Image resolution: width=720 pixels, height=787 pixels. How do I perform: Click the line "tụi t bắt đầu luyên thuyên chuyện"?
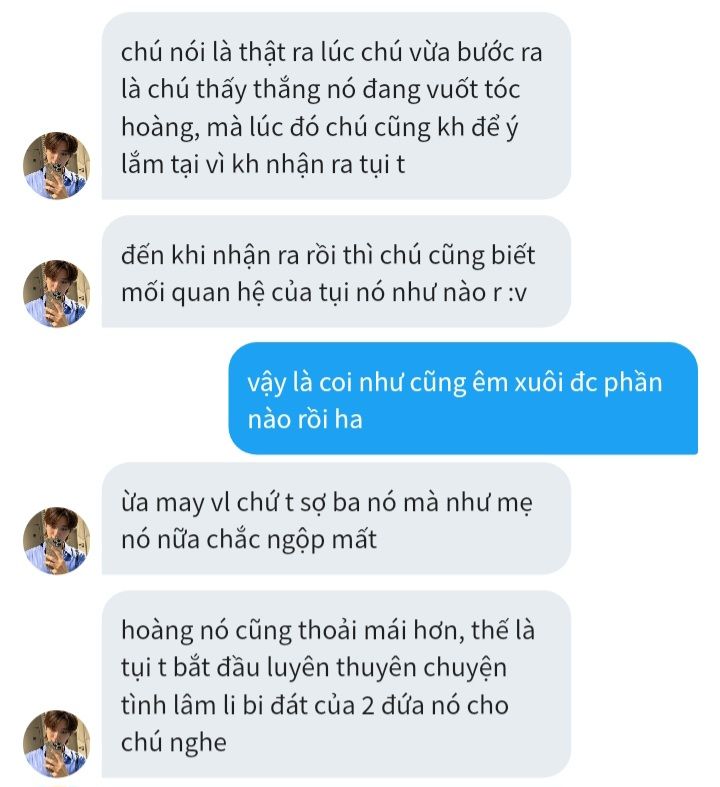point(314,668)
